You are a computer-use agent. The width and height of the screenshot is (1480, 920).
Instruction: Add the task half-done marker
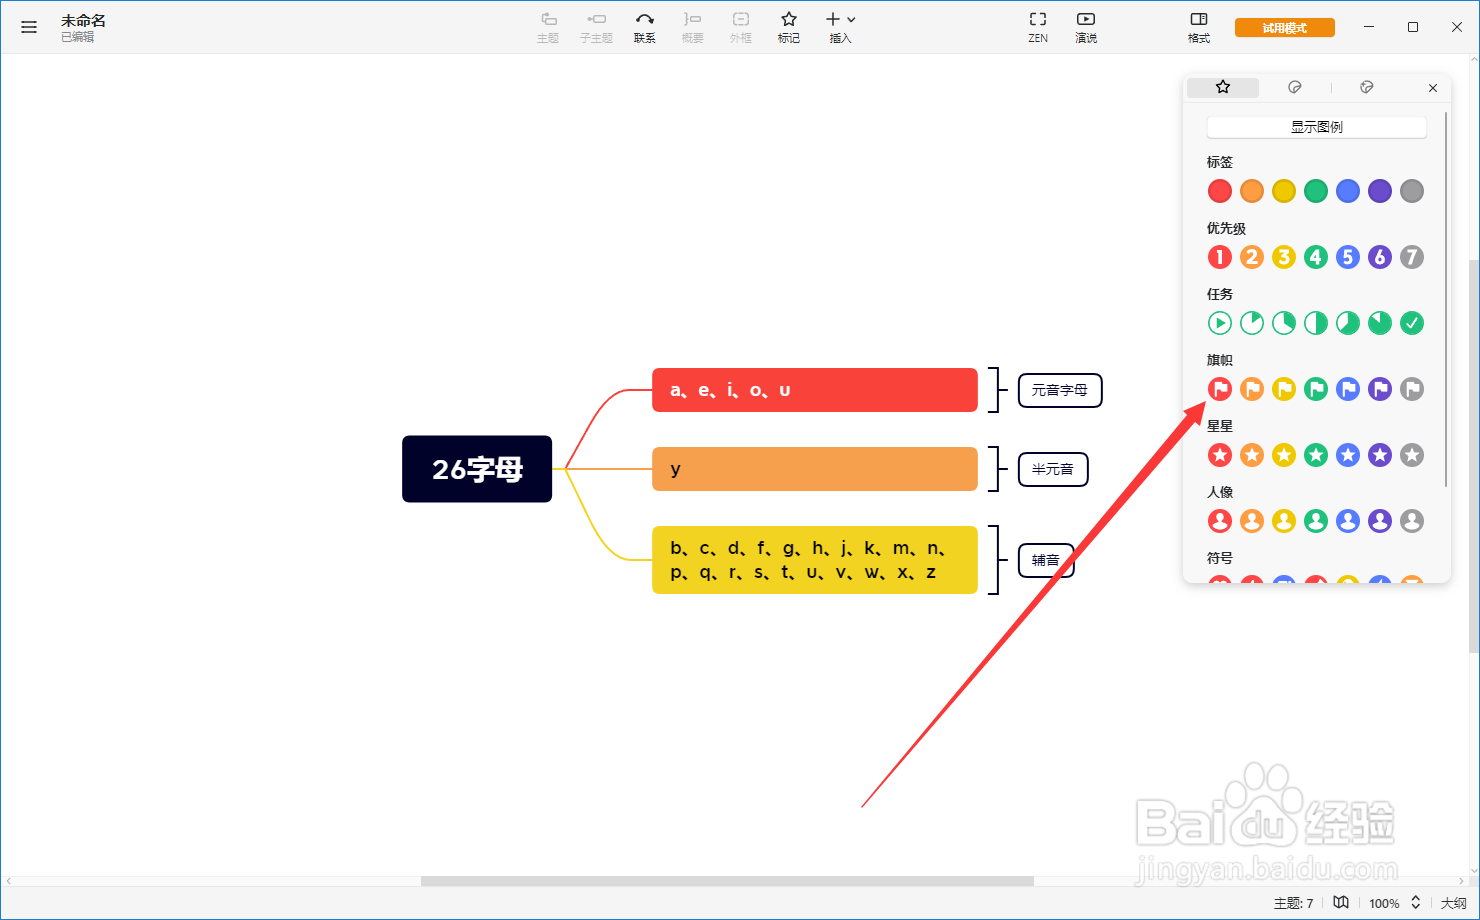click(1316, 323)
